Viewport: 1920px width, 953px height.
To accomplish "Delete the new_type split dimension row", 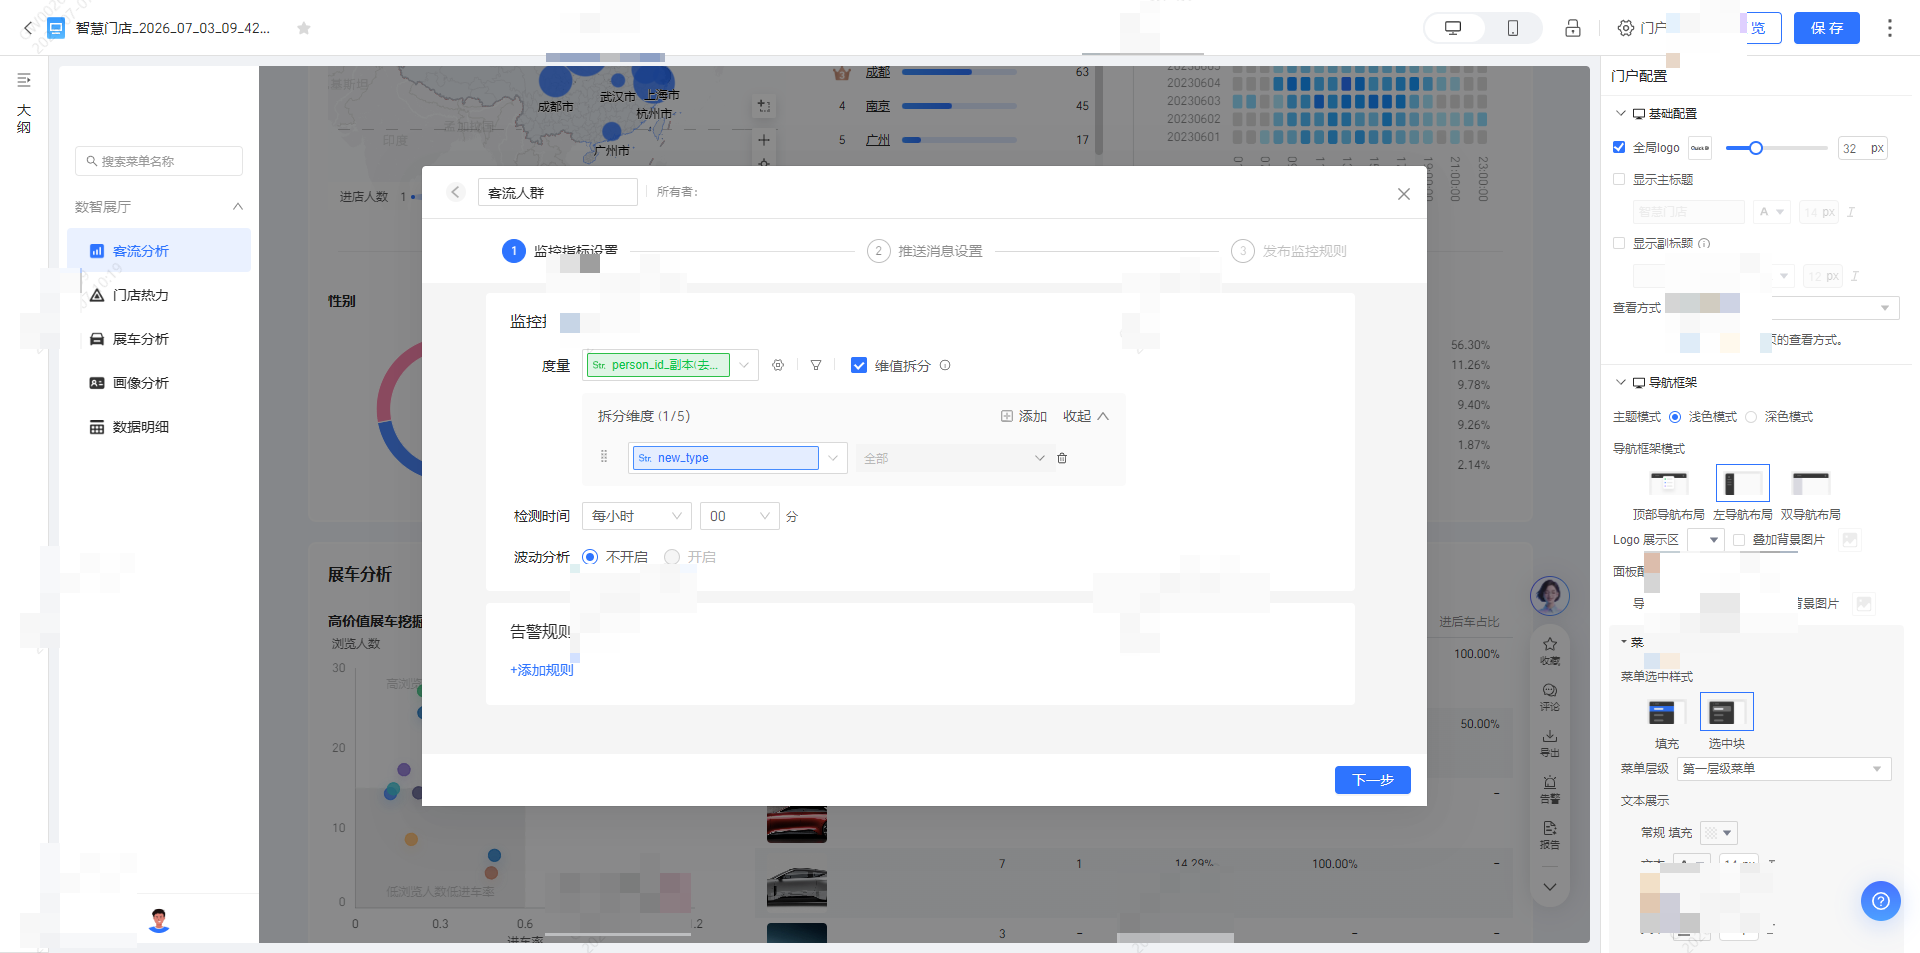I will click(1062, 458).
